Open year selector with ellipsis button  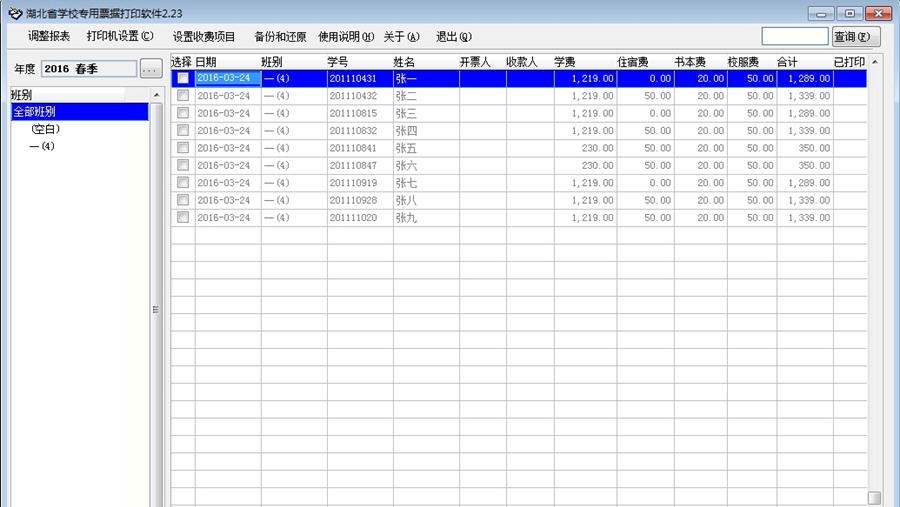point(150,69)
